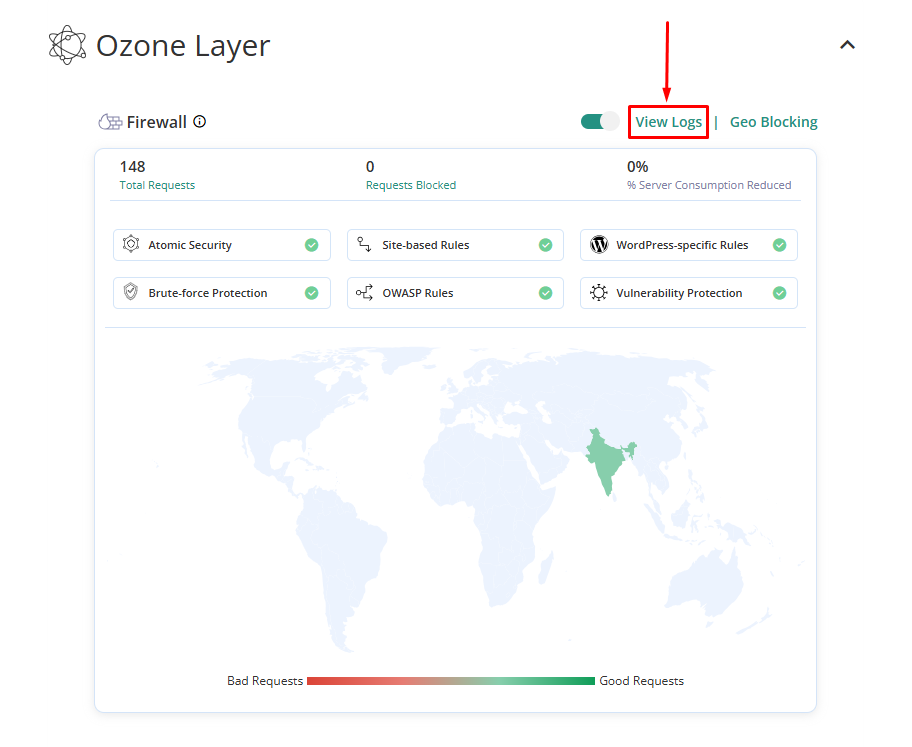Click the WordPress logo icon
Viewport: 912px width, 747px height.
coord(598,244)
